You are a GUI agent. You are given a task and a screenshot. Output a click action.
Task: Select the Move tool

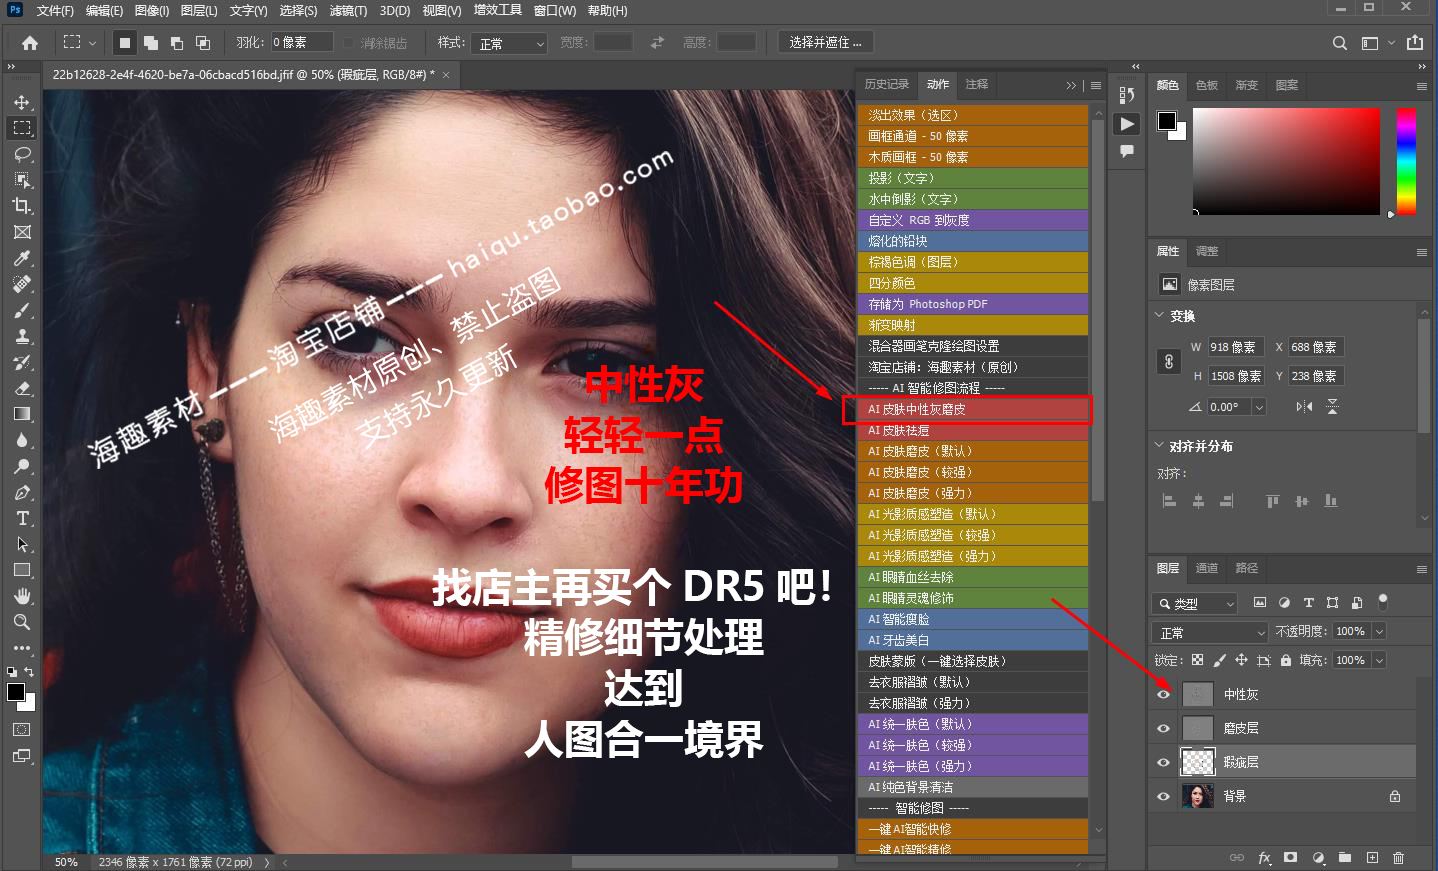tap(22, 102)
